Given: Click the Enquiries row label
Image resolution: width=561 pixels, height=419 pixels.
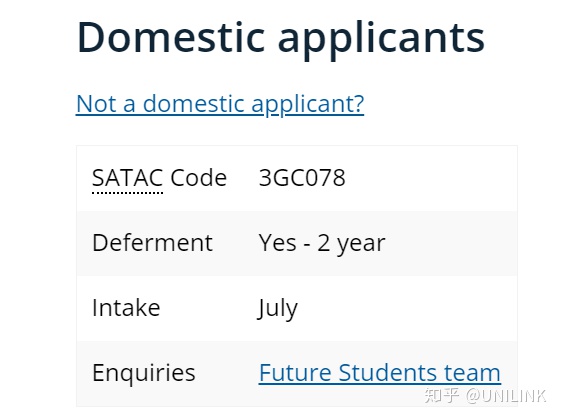Looking at the screenshot, I should click(x=144, y=373).
